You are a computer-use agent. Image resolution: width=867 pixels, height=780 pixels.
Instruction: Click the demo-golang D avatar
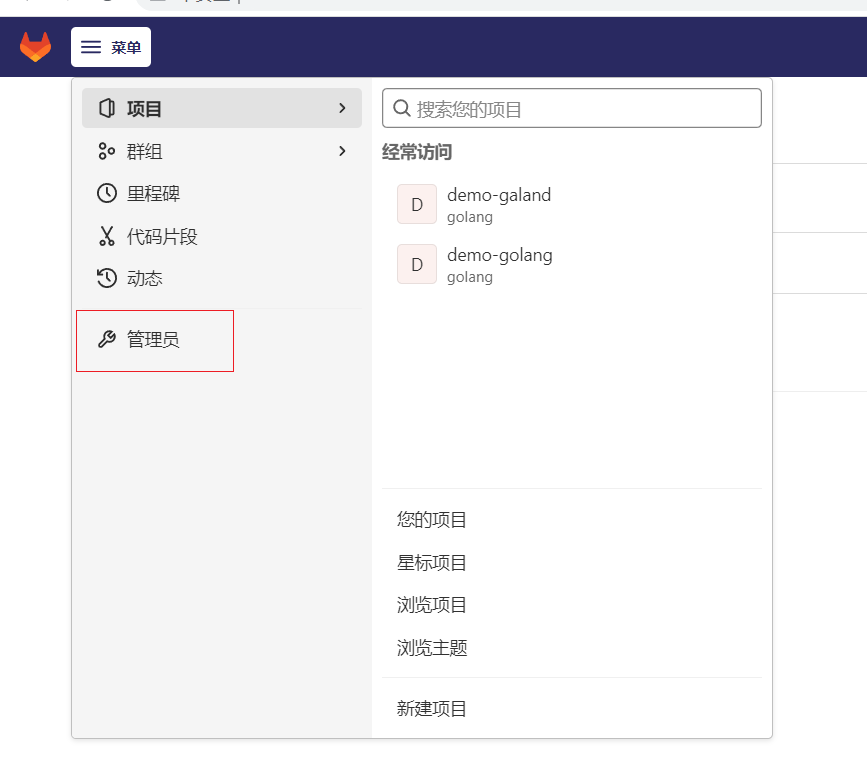click(417, 264)
